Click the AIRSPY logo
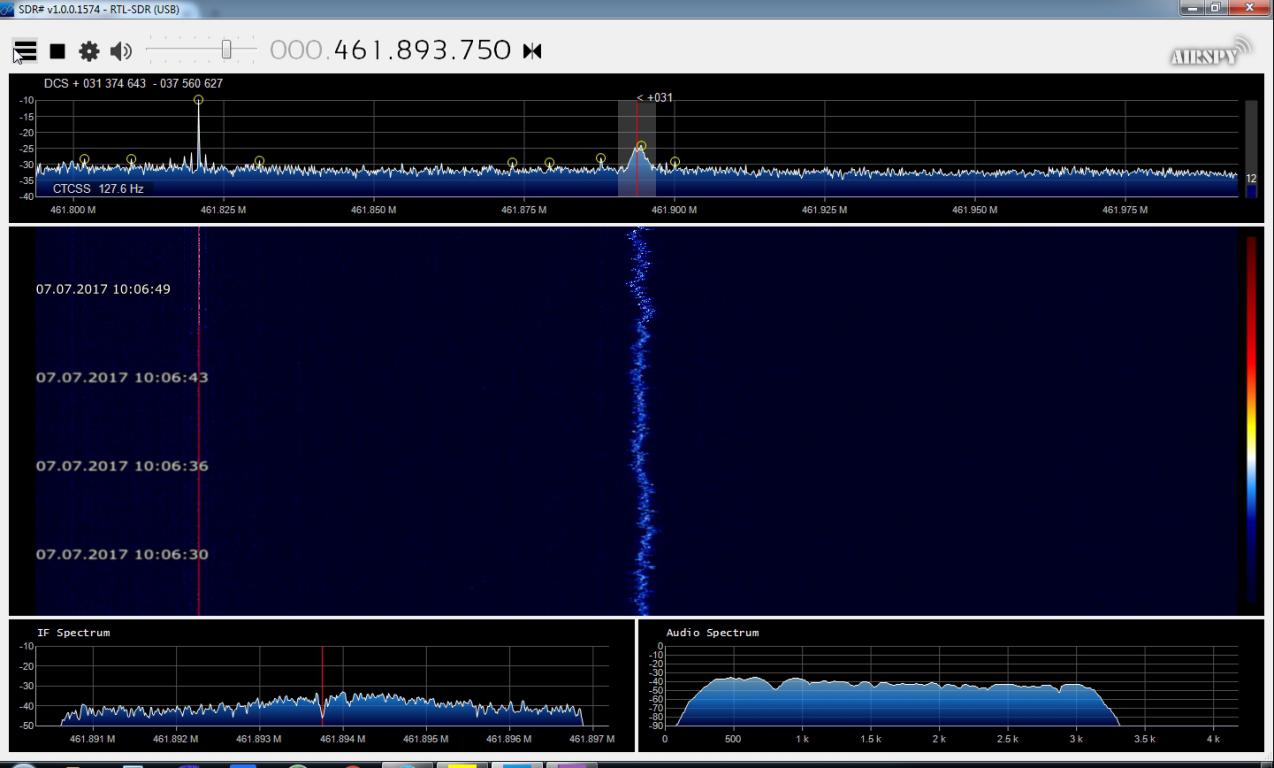The image size is (1274, 768). pos(1210,53)
